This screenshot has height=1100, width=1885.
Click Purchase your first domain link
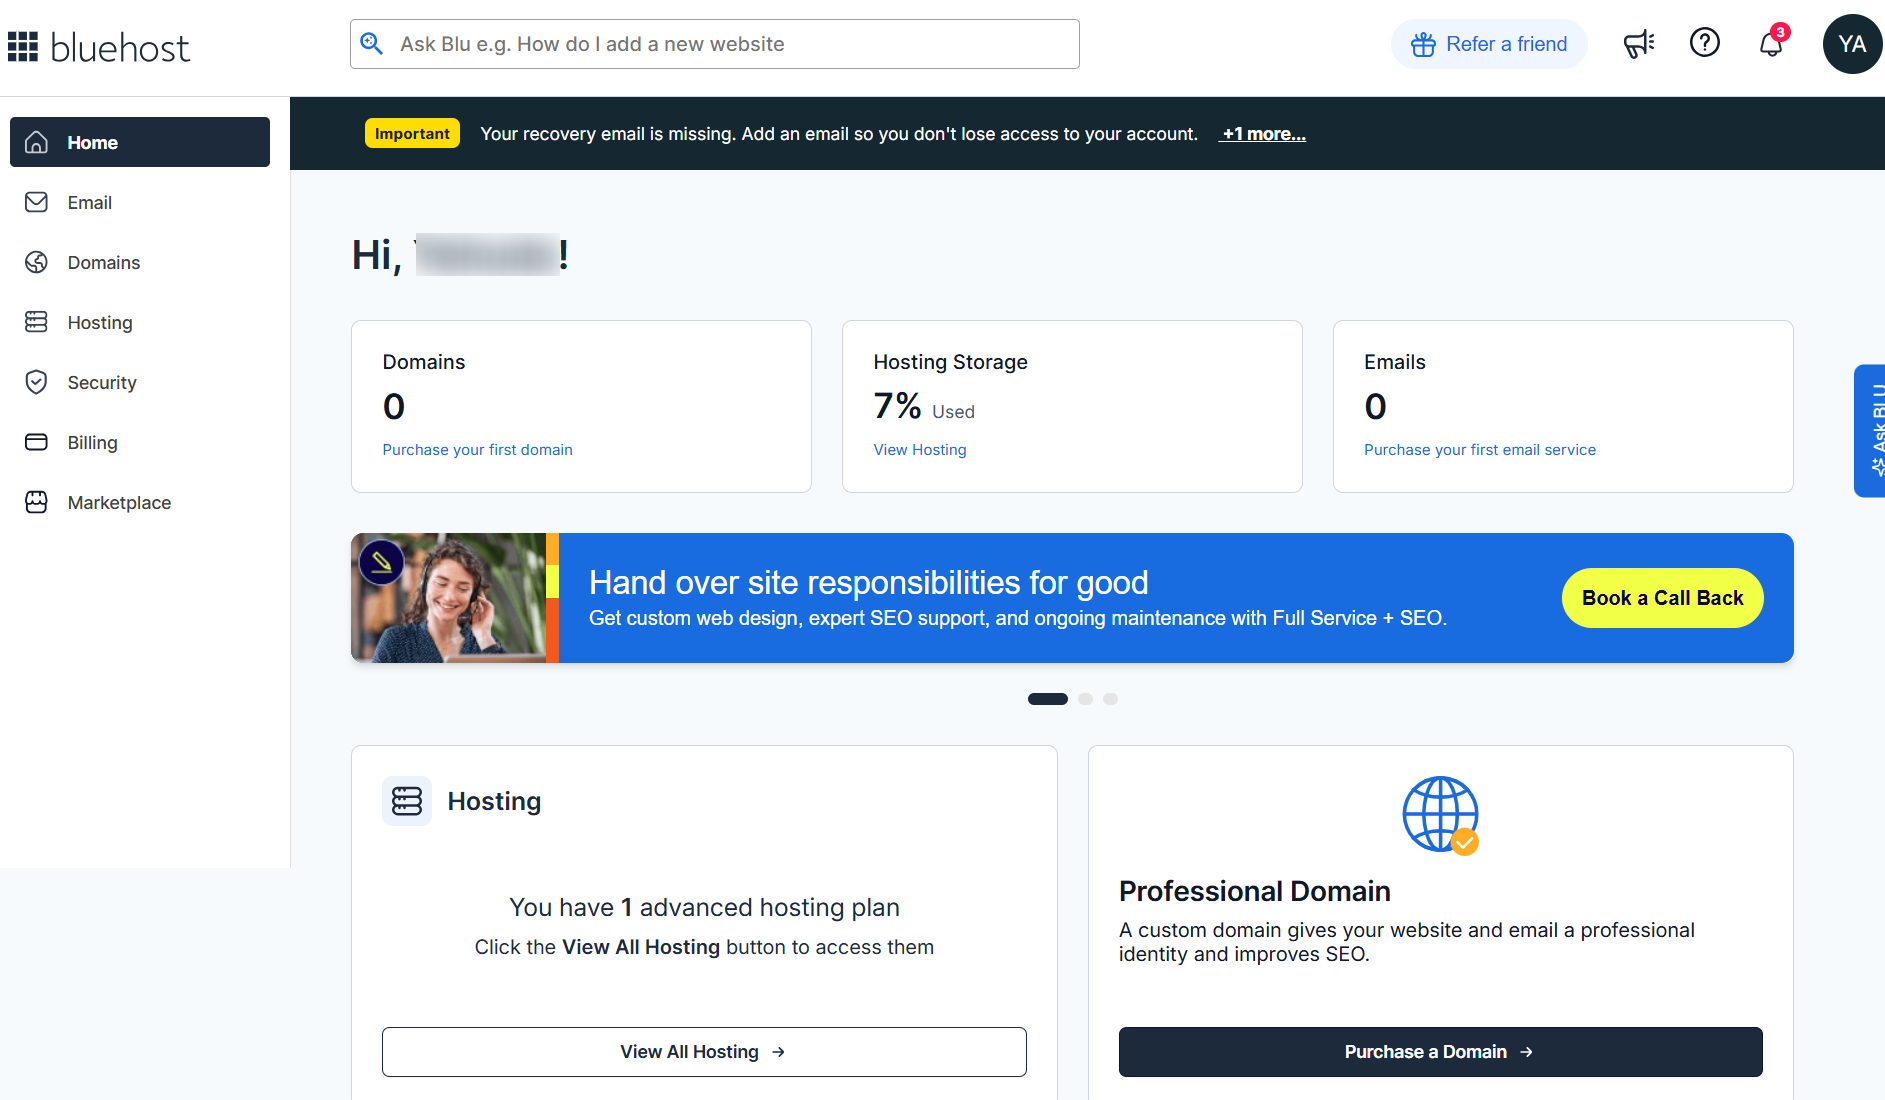click(477, 450)
